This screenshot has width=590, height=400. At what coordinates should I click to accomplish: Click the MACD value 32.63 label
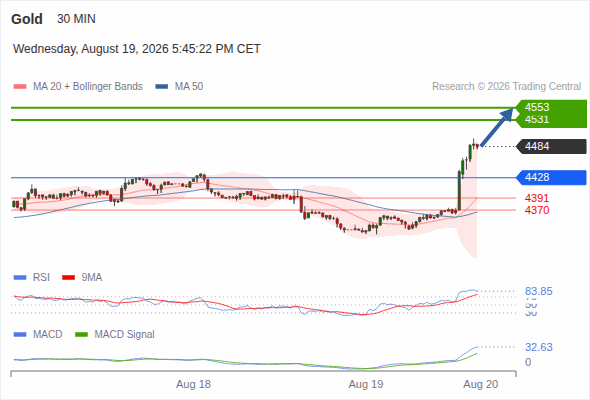pos(539,347)
